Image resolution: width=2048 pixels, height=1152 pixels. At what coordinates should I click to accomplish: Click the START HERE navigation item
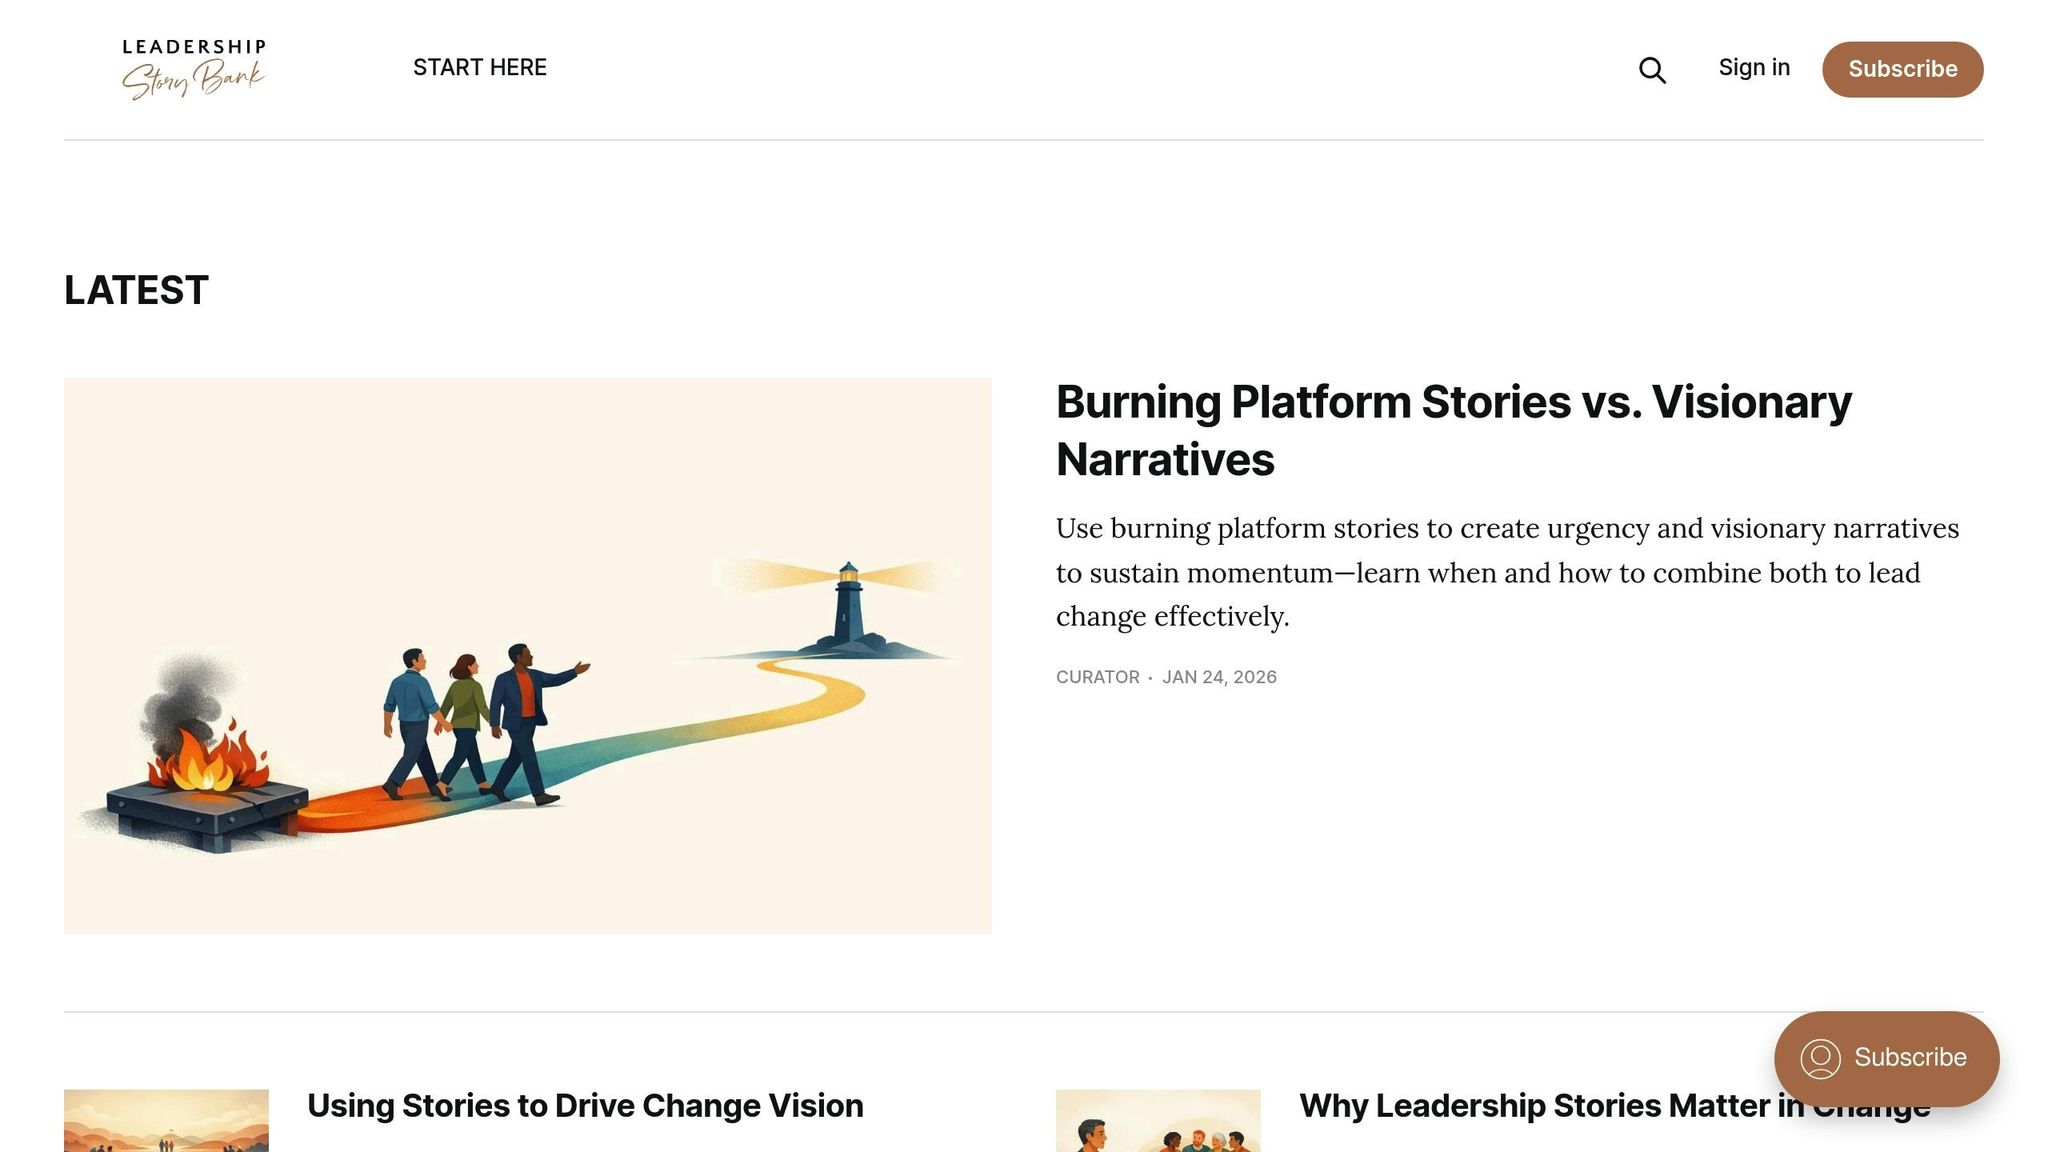click(480, 67)
